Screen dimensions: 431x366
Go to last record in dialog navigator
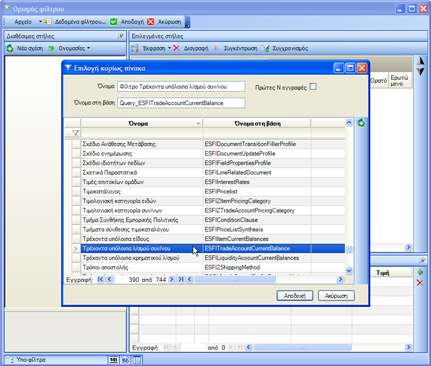tap(181, 279)
